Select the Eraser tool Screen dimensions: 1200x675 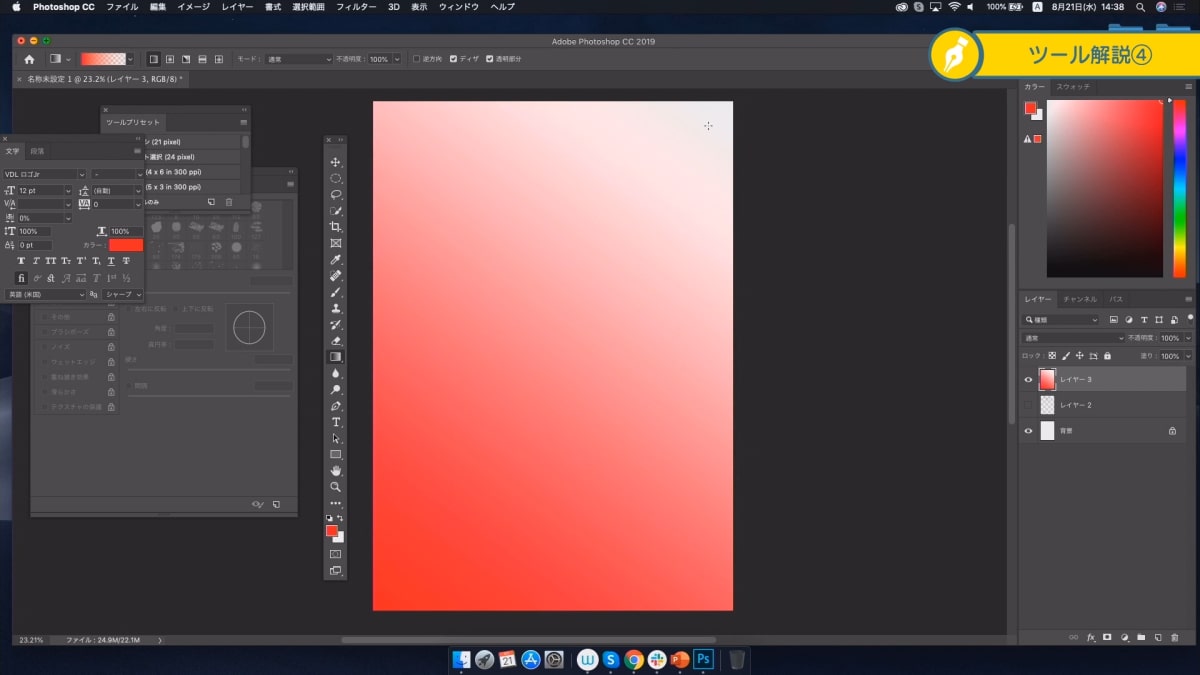pyautogui.click(x=336, y=341)
